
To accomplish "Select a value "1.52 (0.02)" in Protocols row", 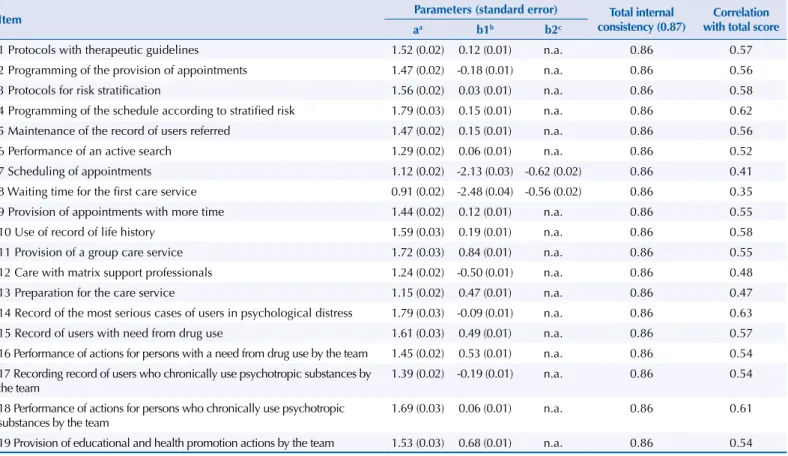I will click(x=418, y=50).
